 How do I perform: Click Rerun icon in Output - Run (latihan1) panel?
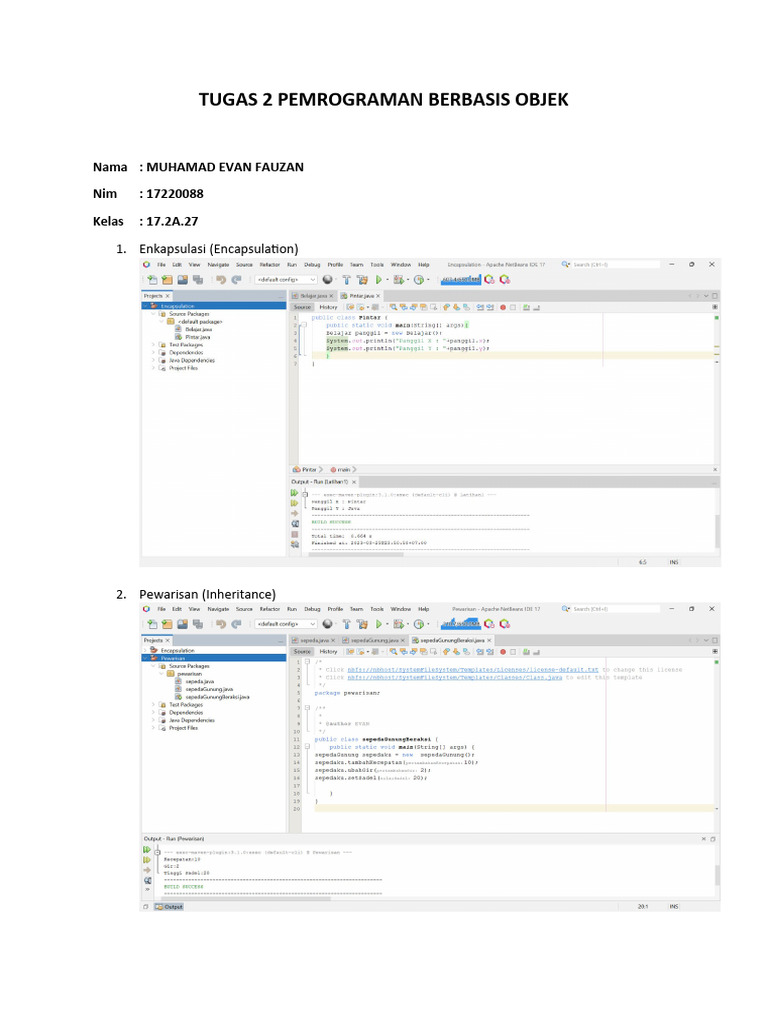pos(295,494)
